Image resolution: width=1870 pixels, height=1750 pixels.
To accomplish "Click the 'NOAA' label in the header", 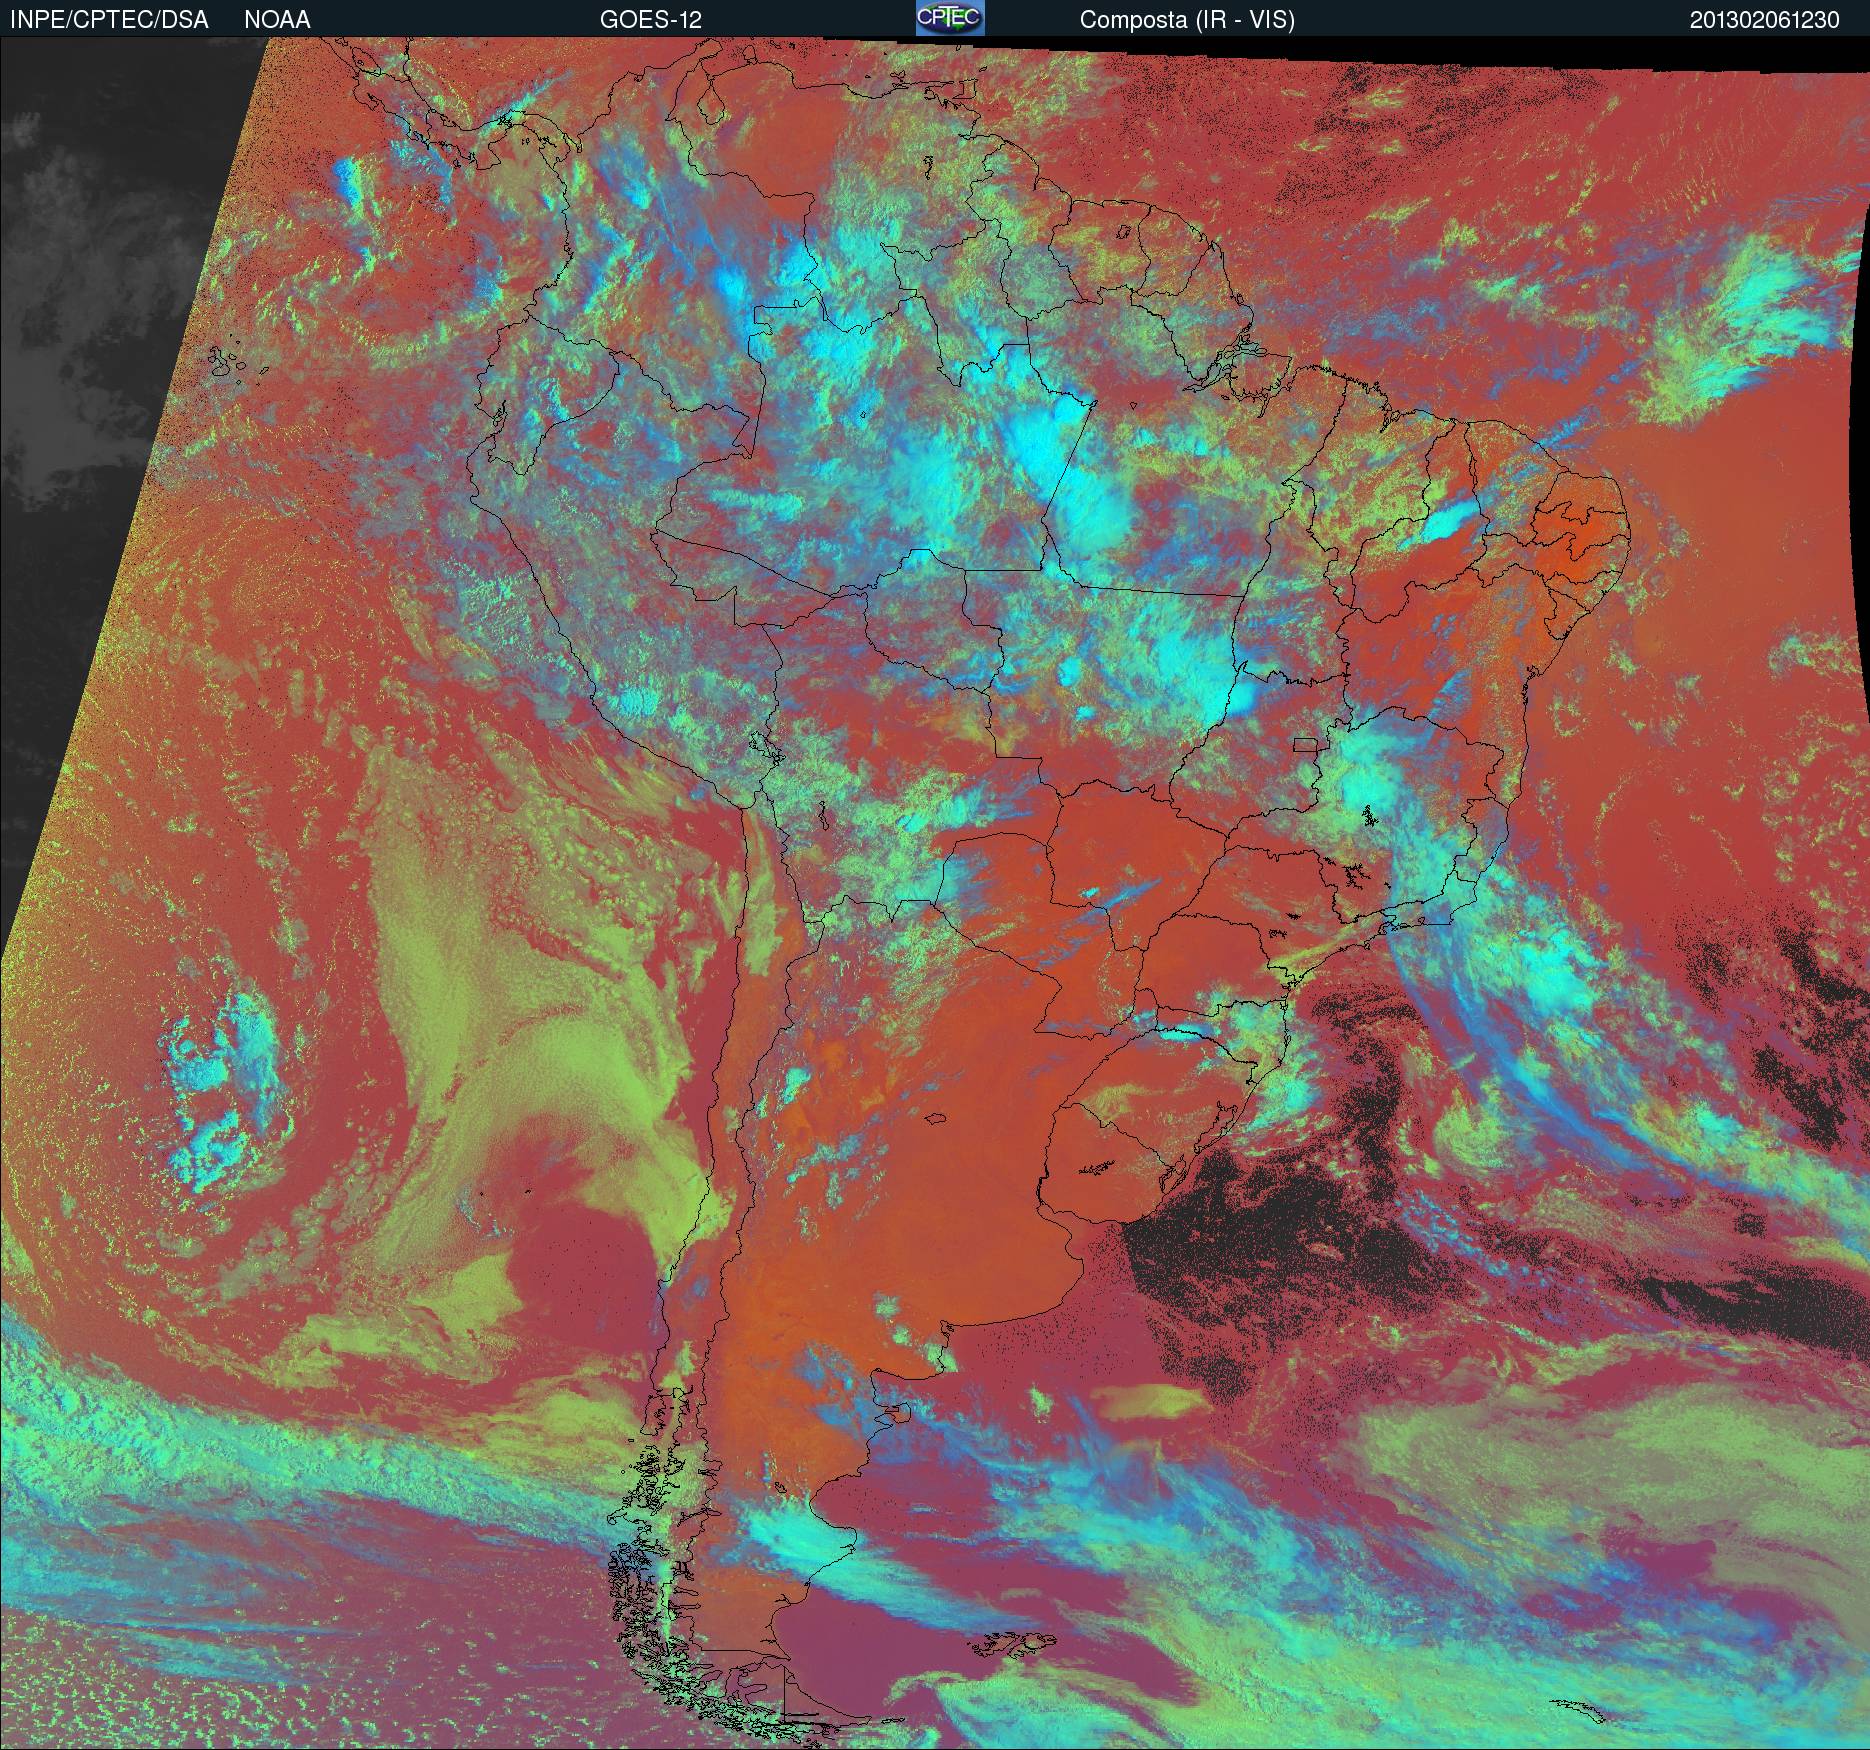I will tap(277, 20).
